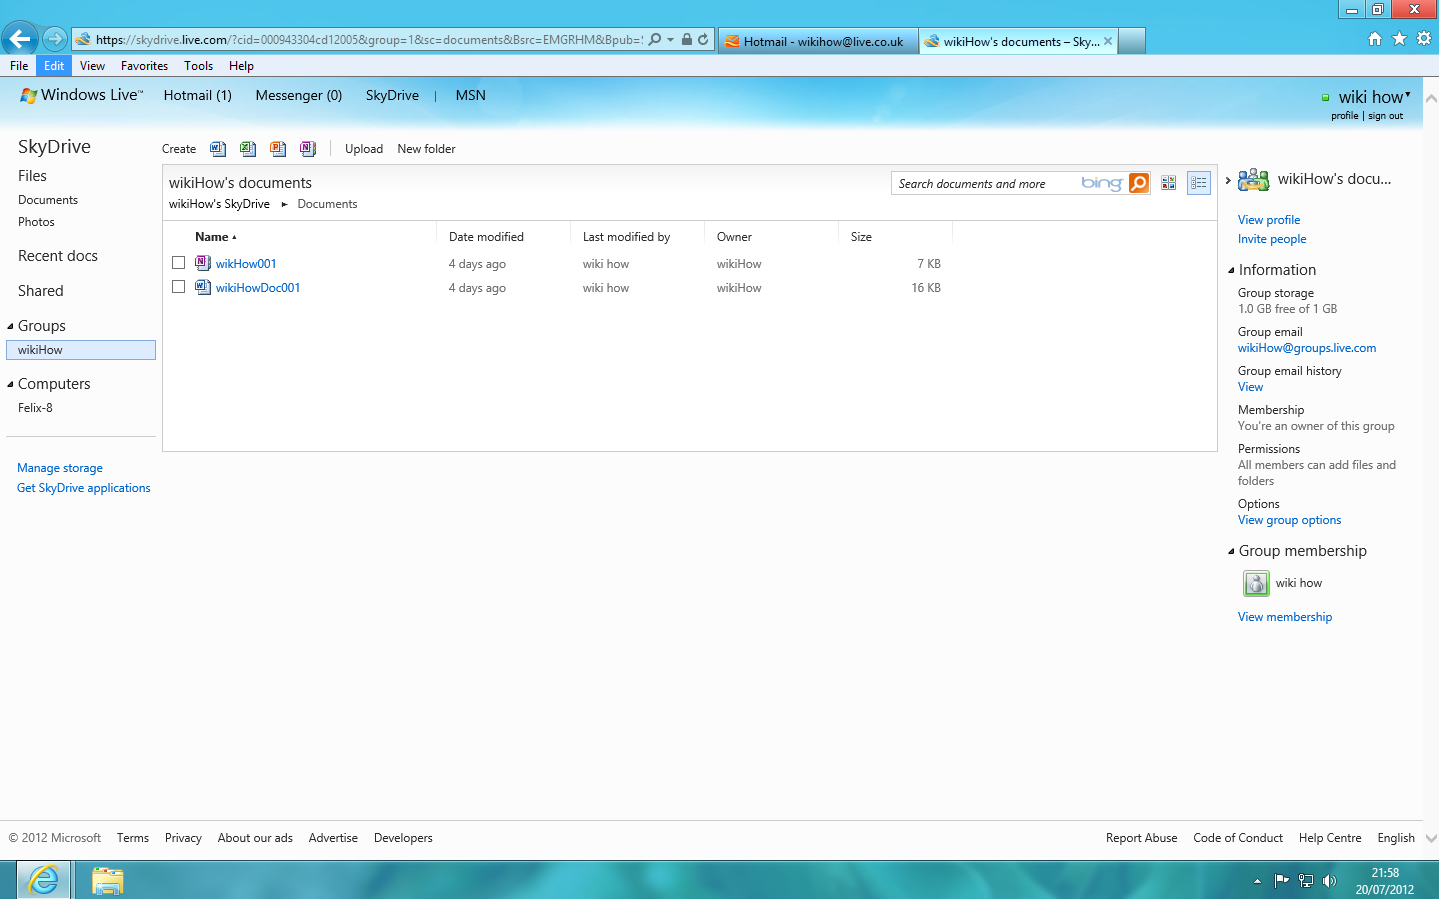The width and height of the screenshot is (1439, 899).
Task: Click the network tray icon
Action: pyautogui.click(x=1305, y=881)
